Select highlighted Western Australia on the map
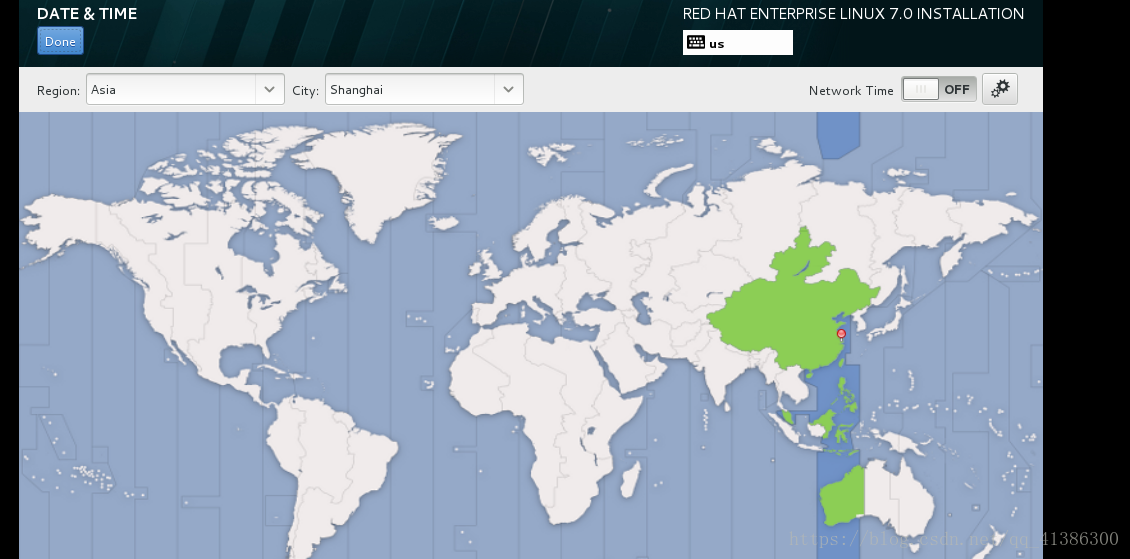1130x559 pixels. pos(842,496)
